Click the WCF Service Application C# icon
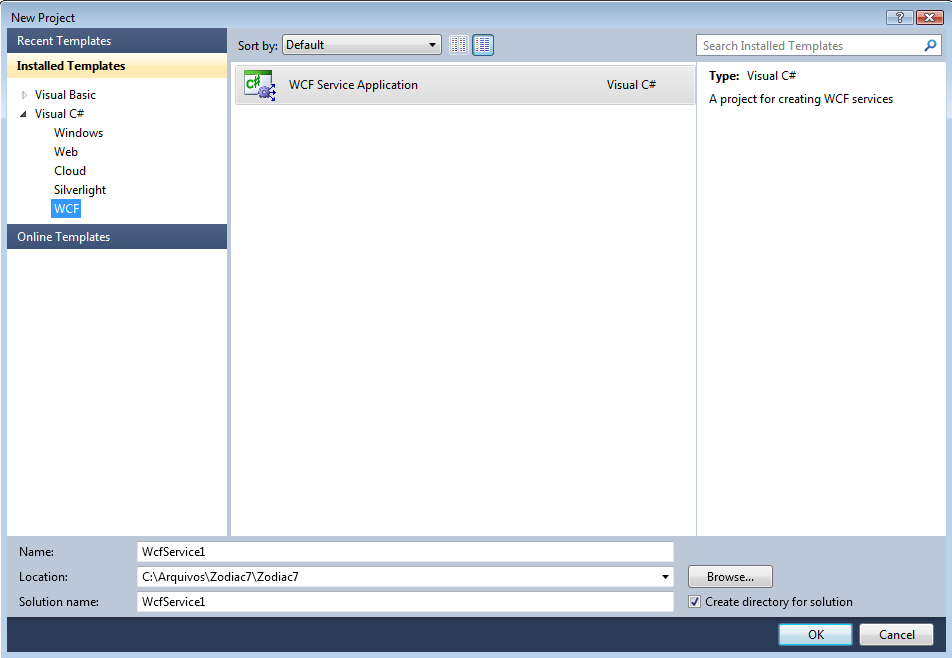 click(x=259, y=85)
